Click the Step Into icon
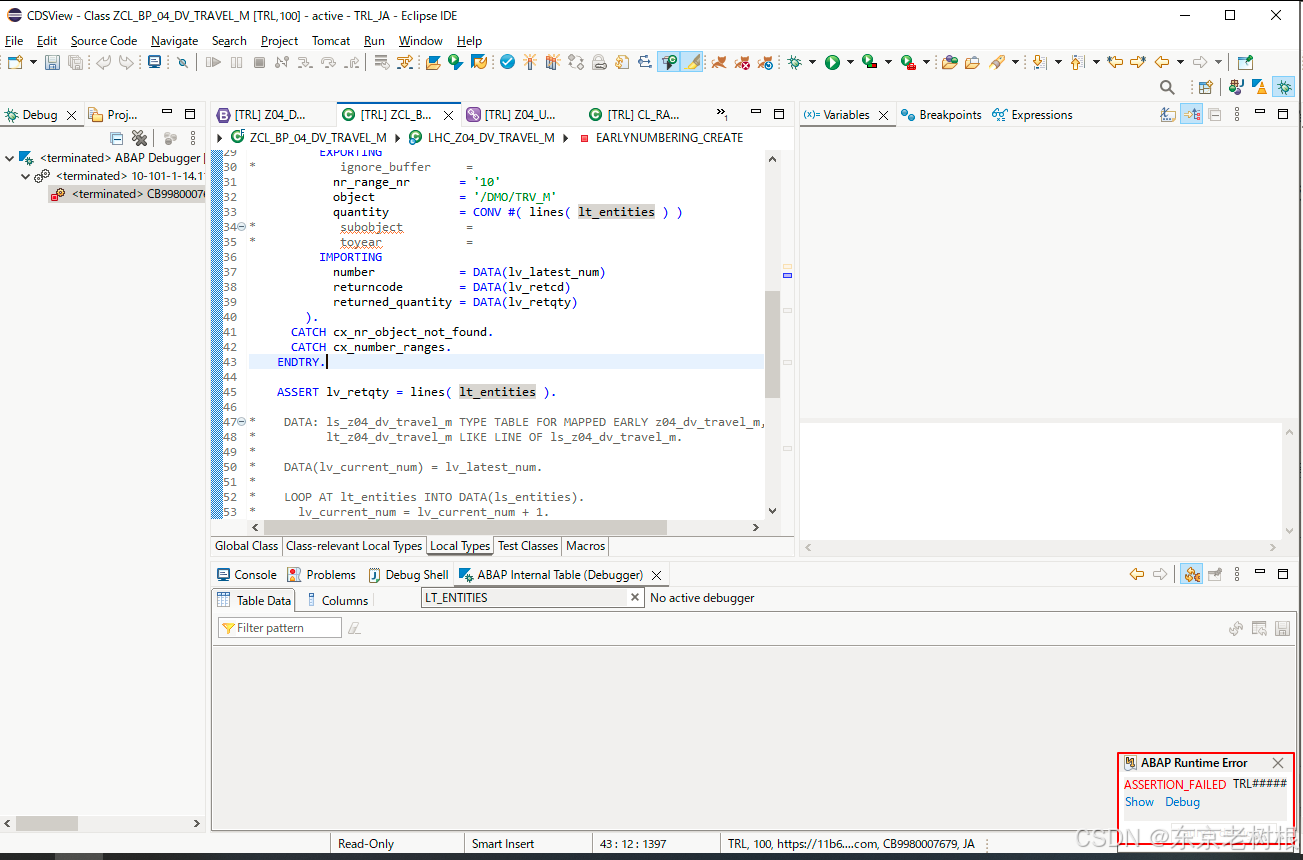This screenshot has height=860, width=1303. [305, 62]
